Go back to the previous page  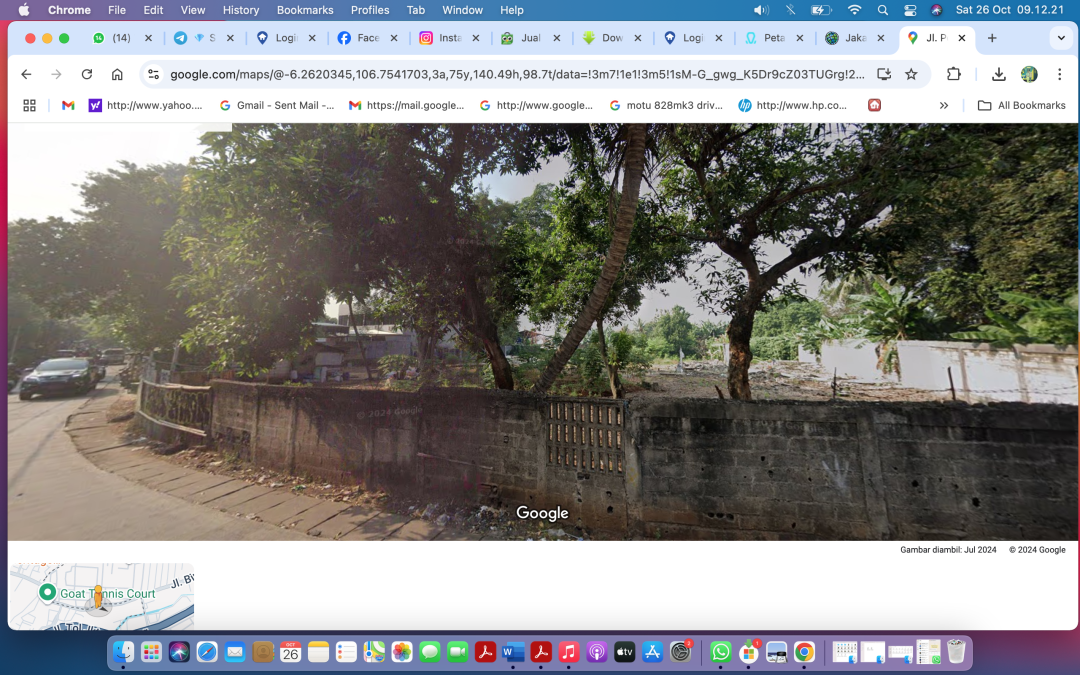click(x=26, y=74)
